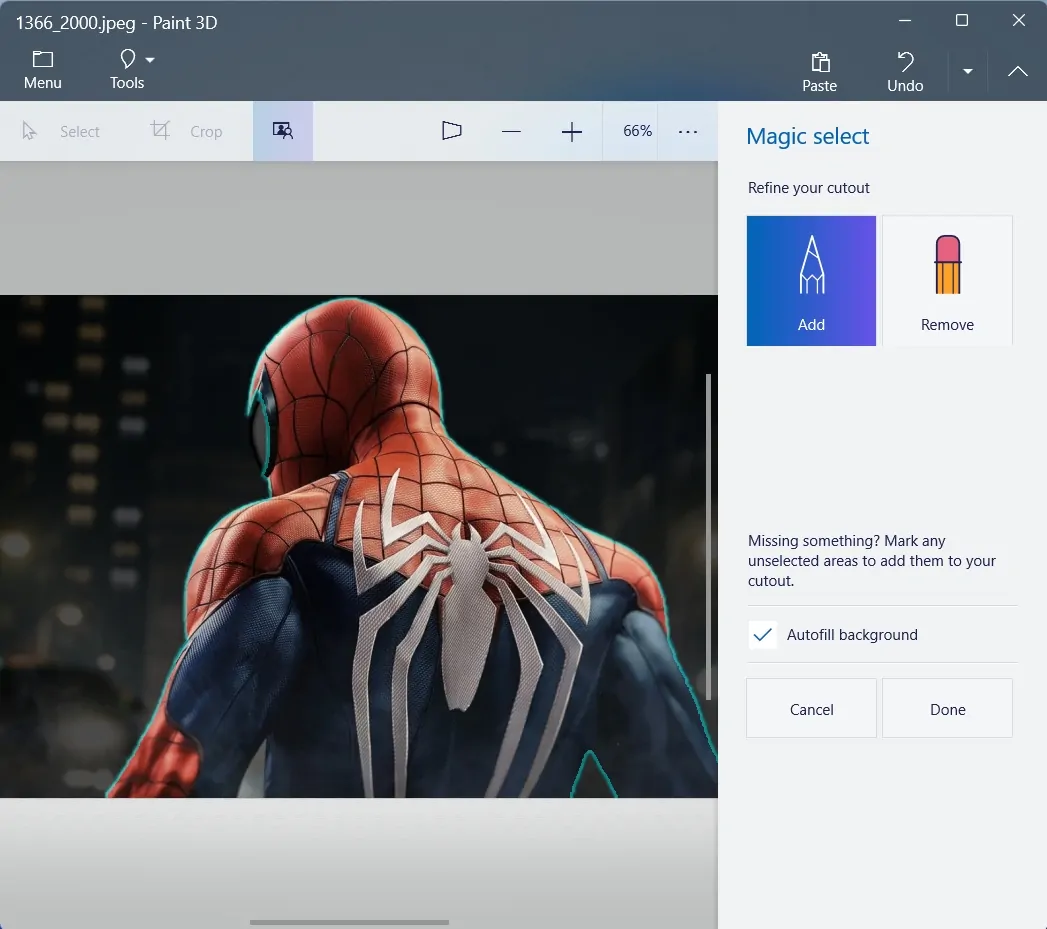Viewport: 1047px width, 929px height.
Task: Expand the more options arrow beside Undo
Action: click(x=968, y=71)
